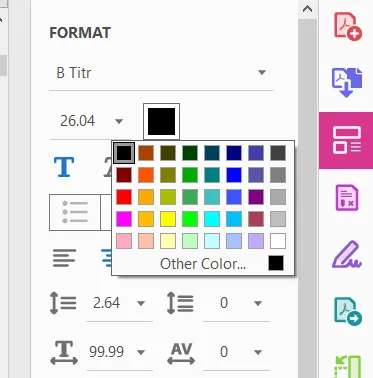Open the Create PDF tool icon
The image size is (373, 378).
[x=347, y=26]
